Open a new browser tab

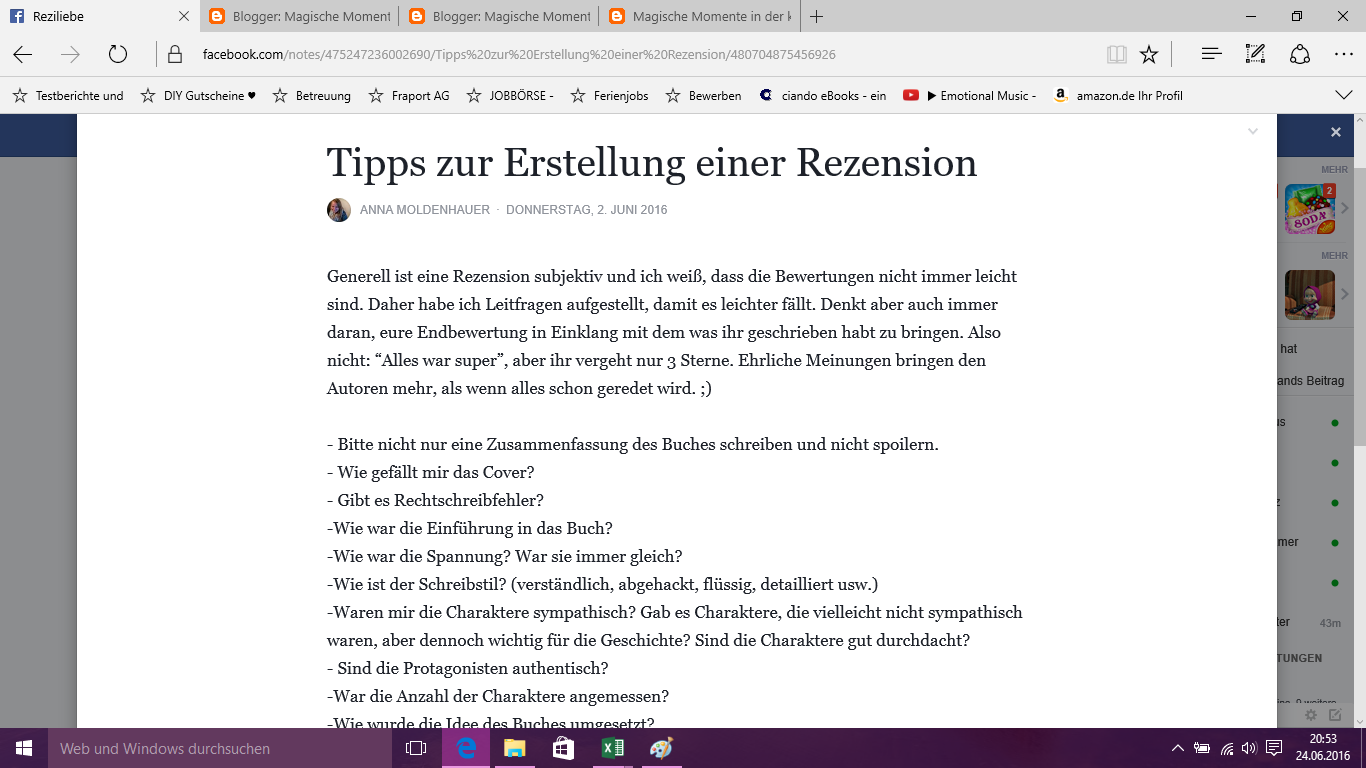816,16
